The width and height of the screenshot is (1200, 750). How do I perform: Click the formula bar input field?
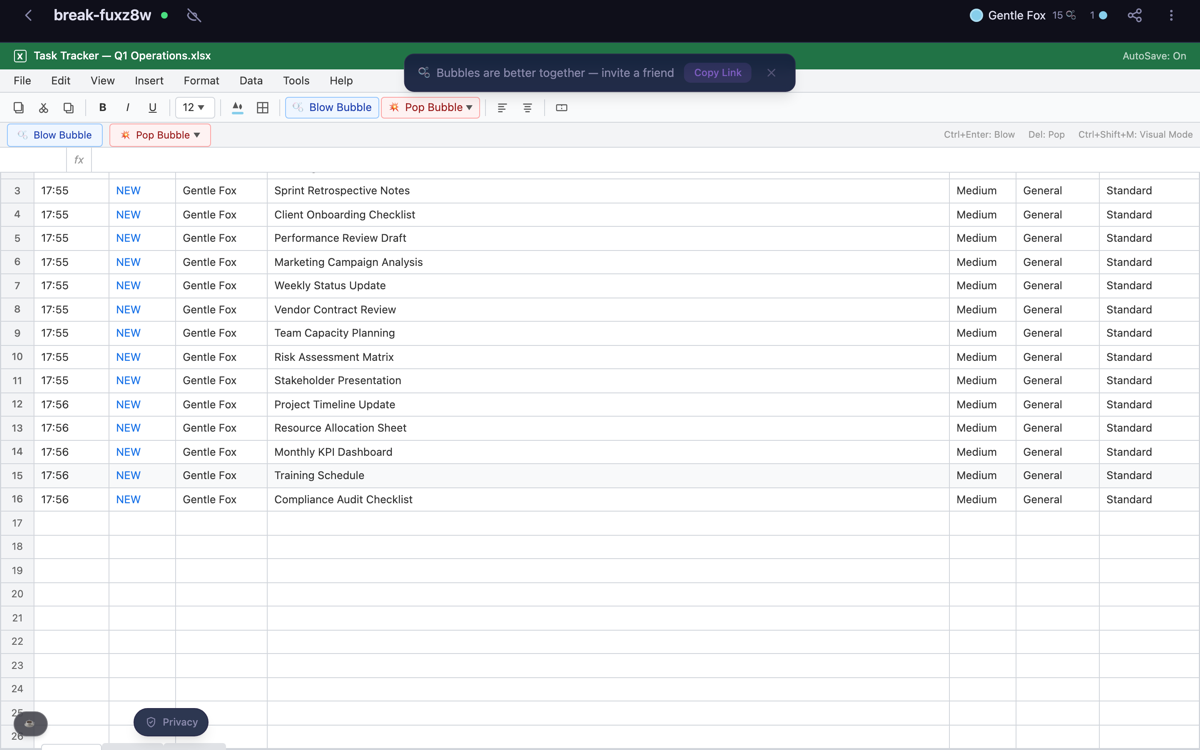click(x=645, y=160)
